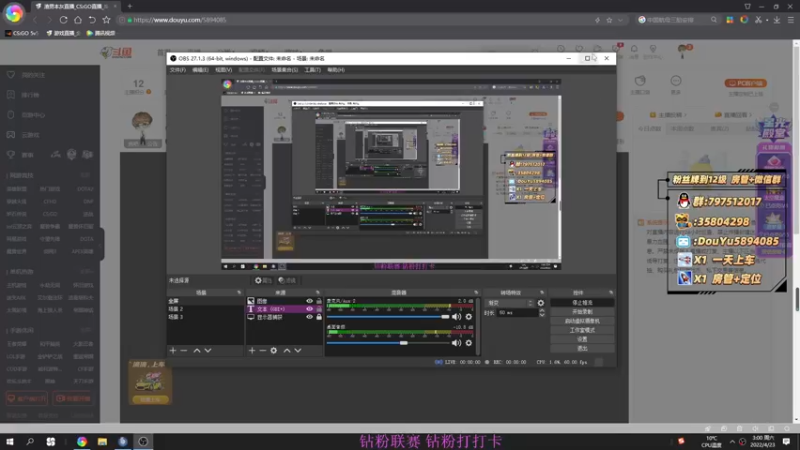Image resolution: width=800 pixels, height=450 pixels.
Task: Open the Tools(T) menu in OBS
Action: (x=312, y=70)
